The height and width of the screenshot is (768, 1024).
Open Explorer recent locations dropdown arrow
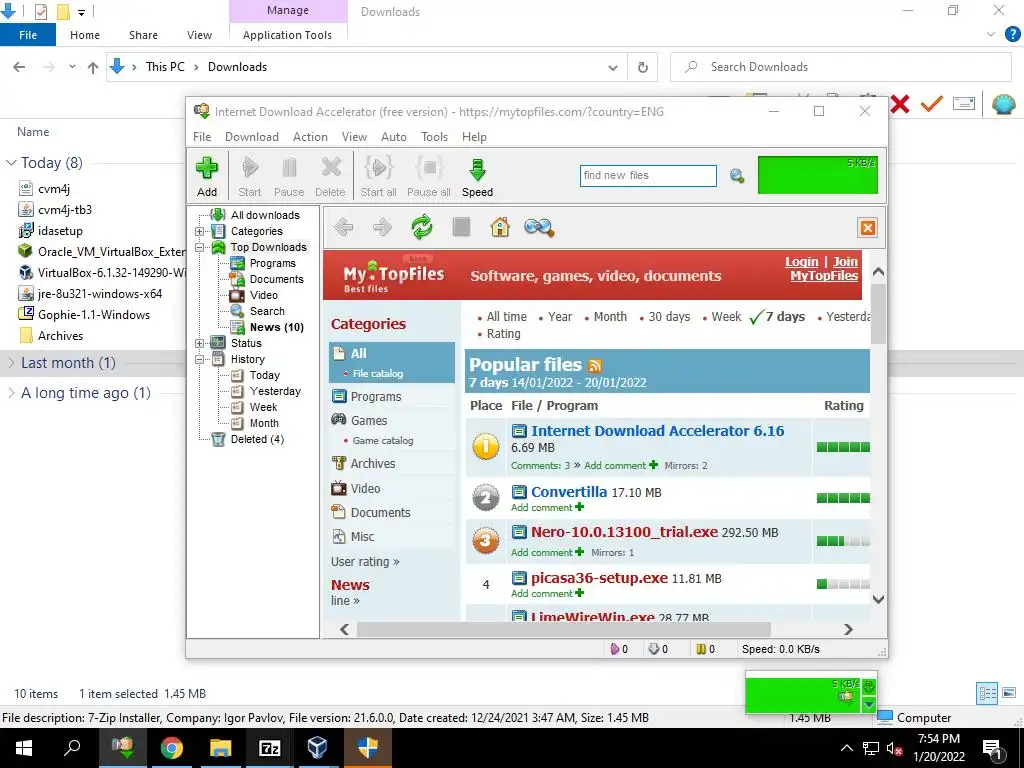pyautogui.click(x=72, y=67)
